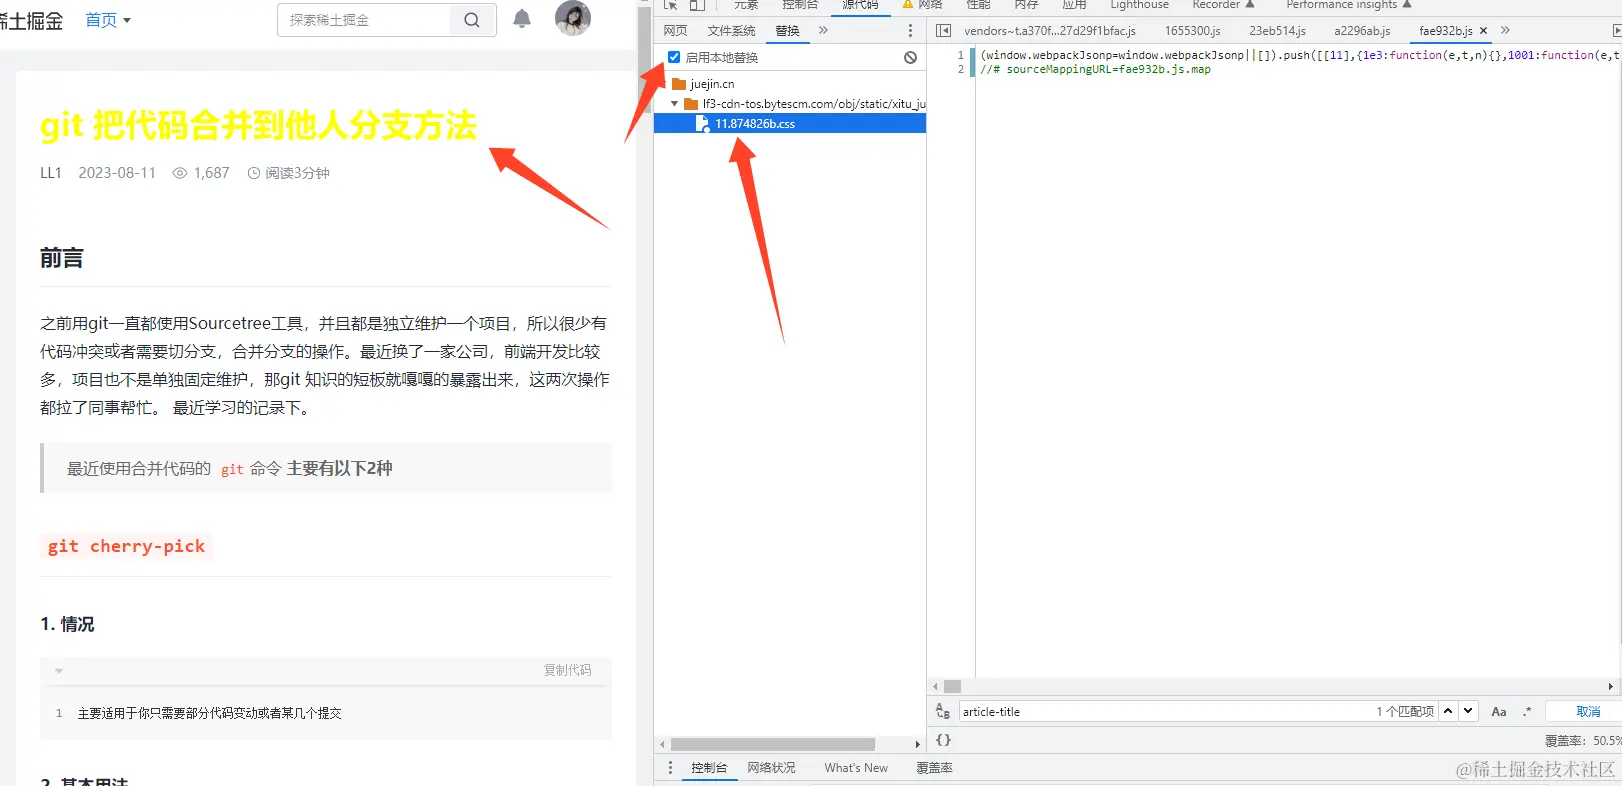Viewport: 1622px width, 786px height.
Task: Click the code editor scrollbar right arrow
Action: point(1610,687)
